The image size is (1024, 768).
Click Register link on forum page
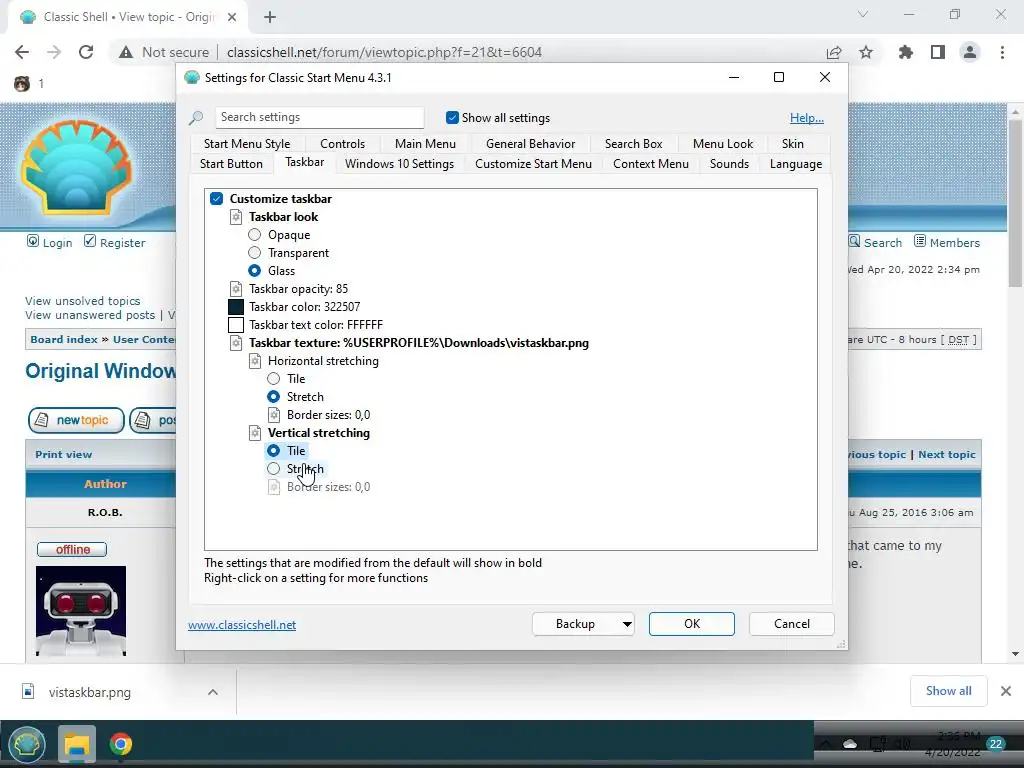(x=122, y=243)
